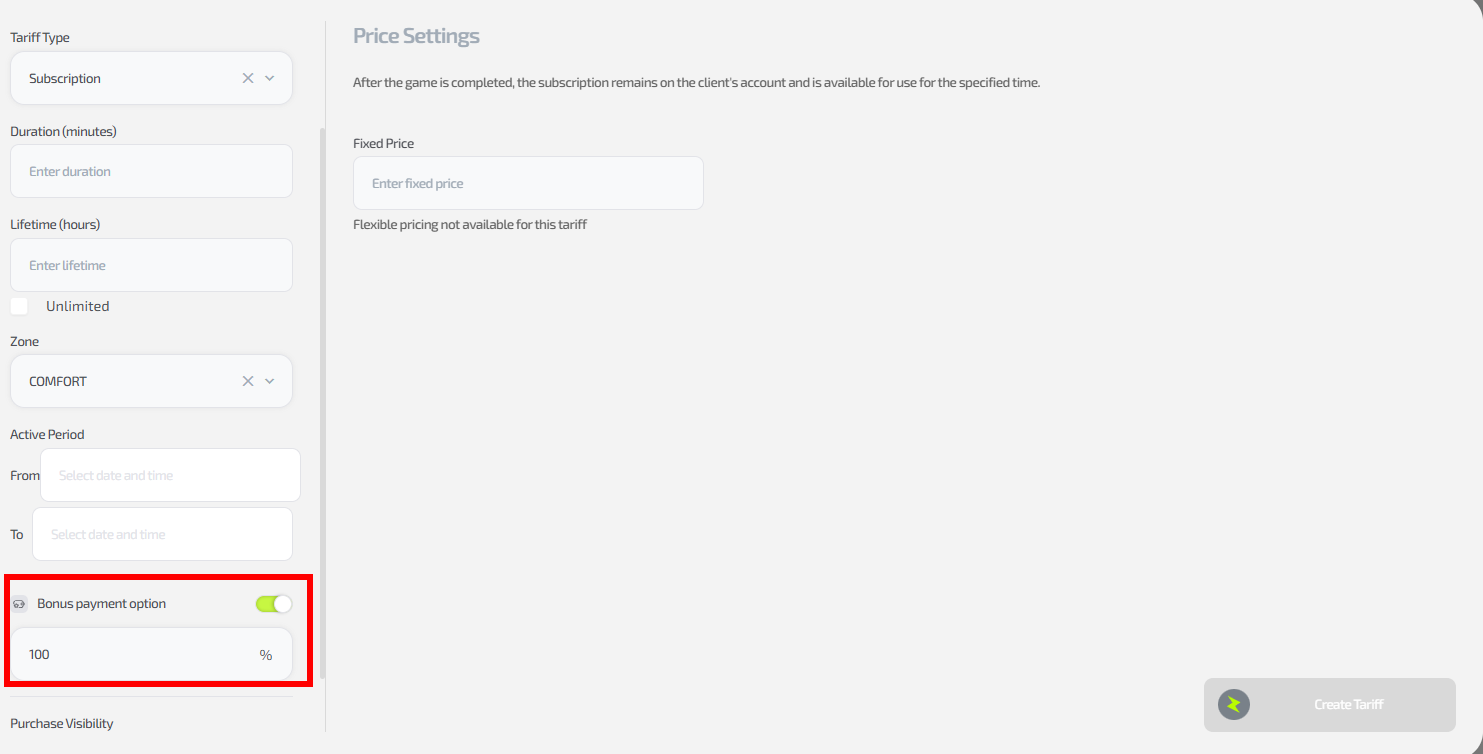Click the COMFORT value in Zone field
This screenshot has height=754, width=1483.
(58, 381)
